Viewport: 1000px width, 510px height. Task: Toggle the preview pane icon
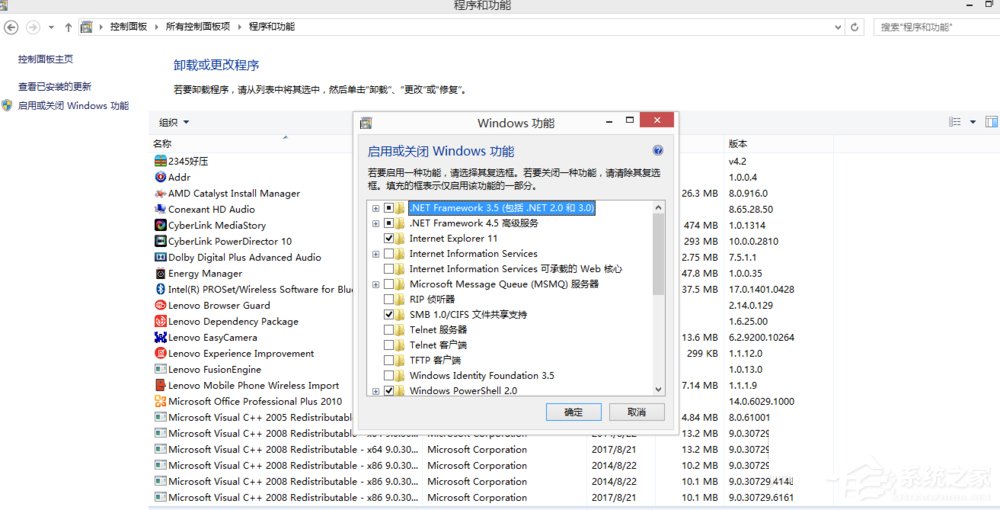click(991, 122)
